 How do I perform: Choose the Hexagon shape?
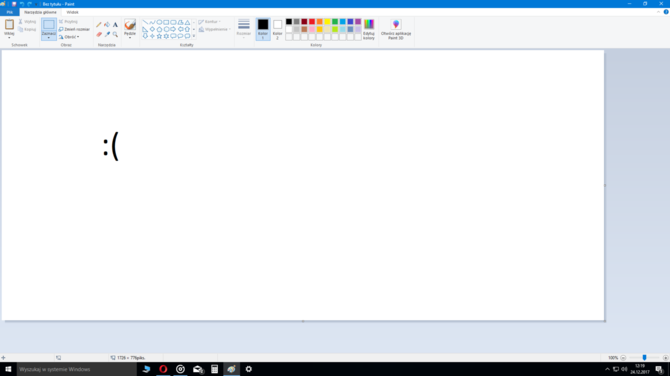pos(166,29)
